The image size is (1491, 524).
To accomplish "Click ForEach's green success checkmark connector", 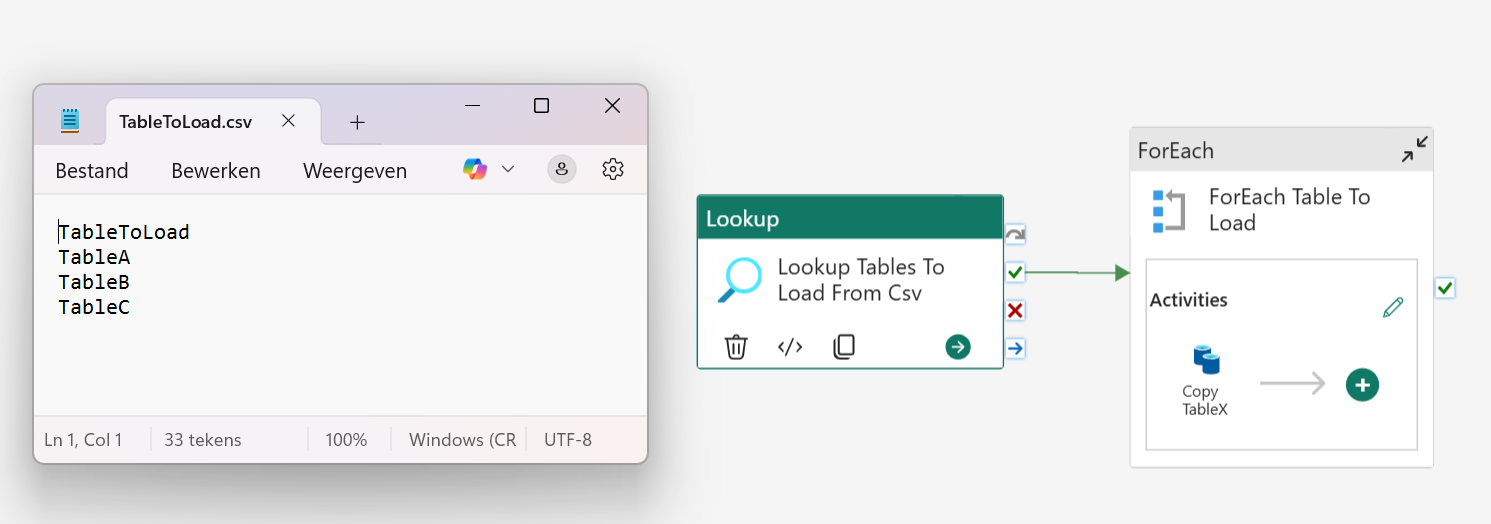I will tap(1444, 288).
